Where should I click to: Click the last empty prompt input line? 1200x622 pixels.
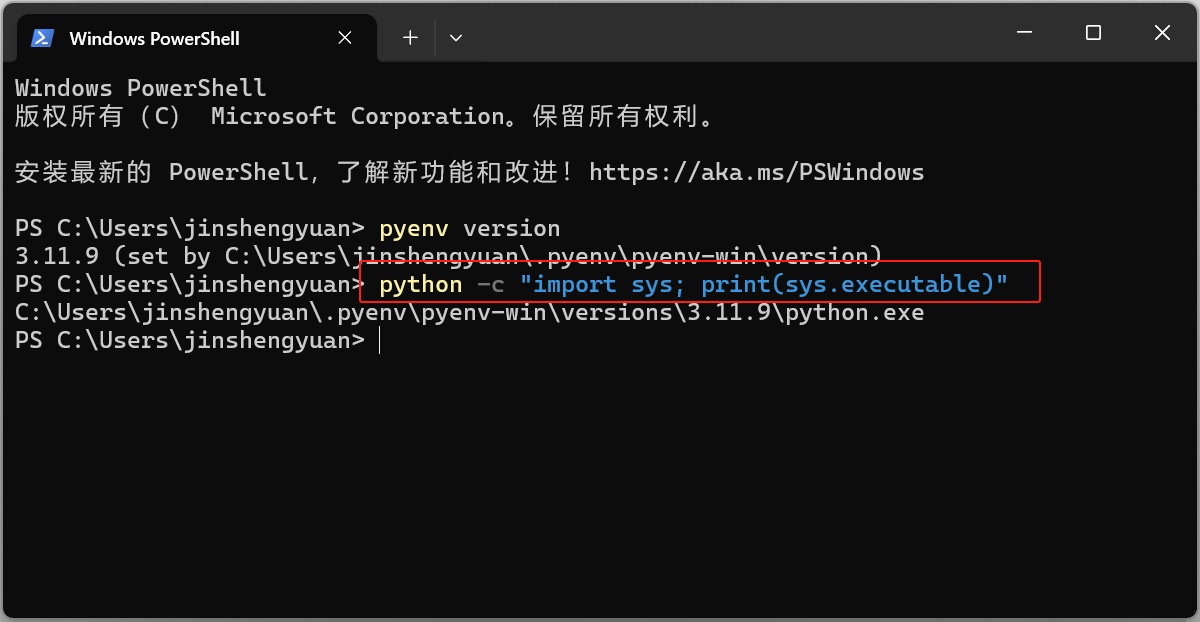[x=198, y=341]
